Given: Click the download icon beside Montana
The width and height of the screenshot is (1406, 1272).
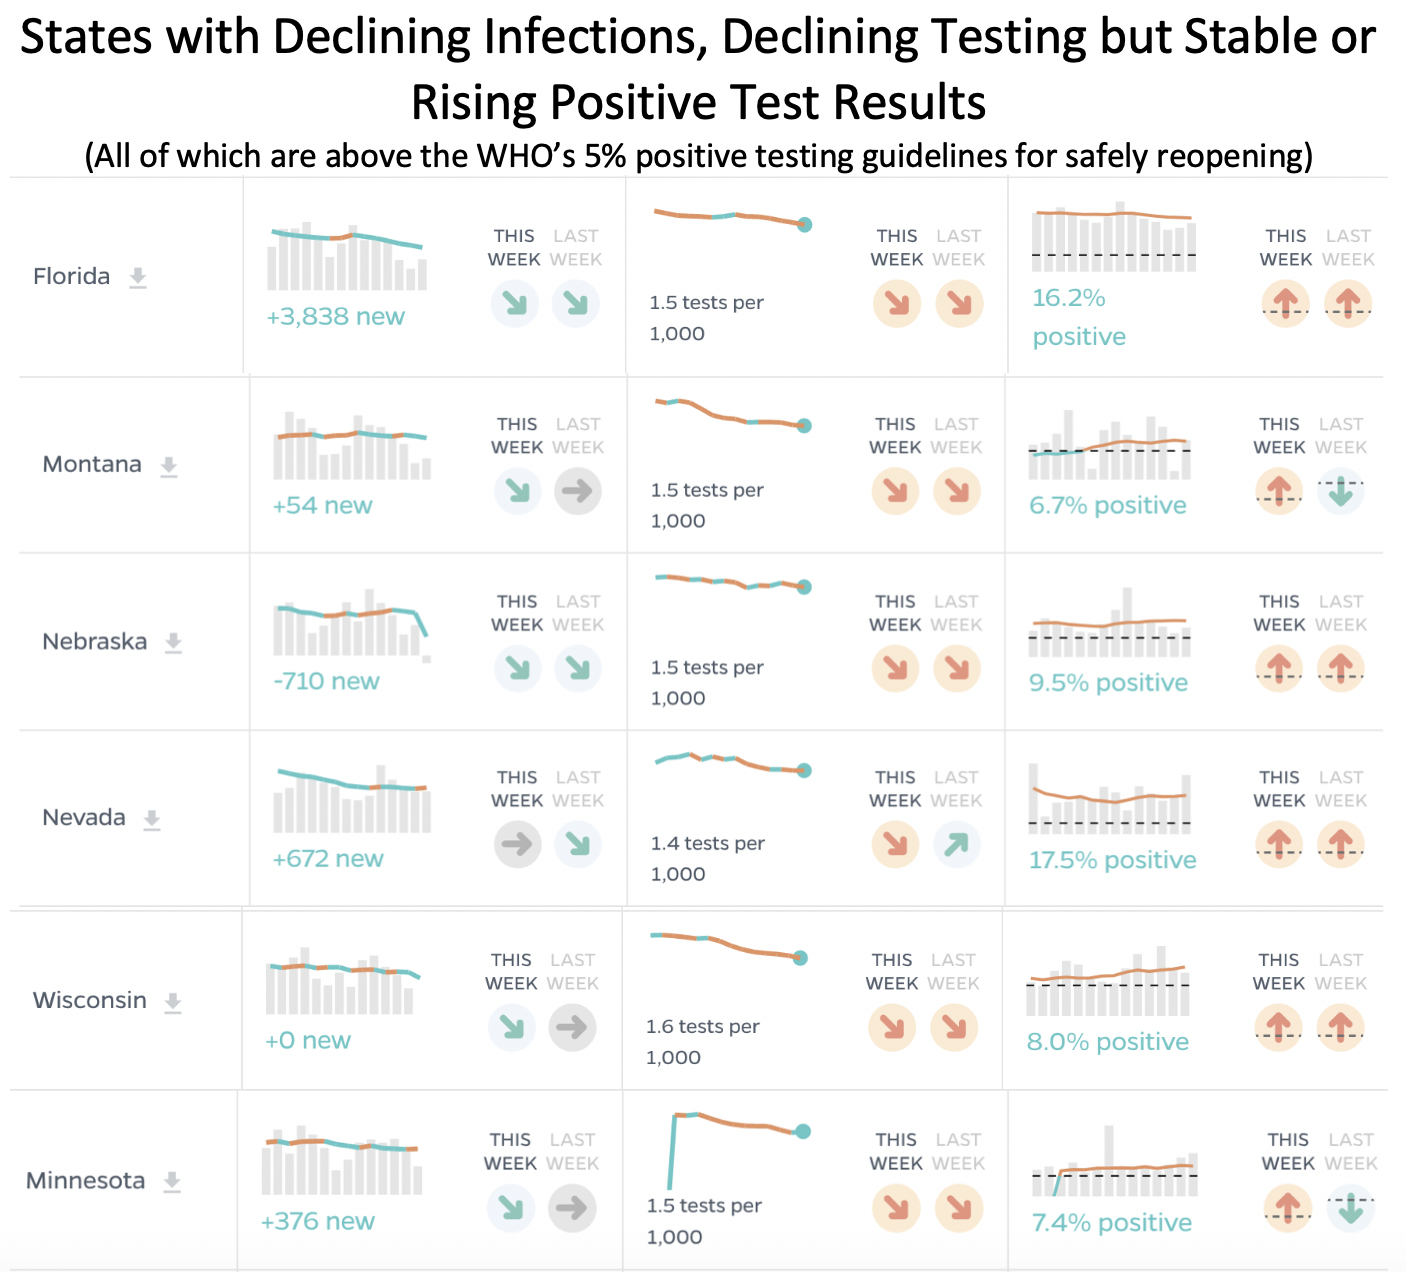Looking at the screenshot, I should (169, 466).
